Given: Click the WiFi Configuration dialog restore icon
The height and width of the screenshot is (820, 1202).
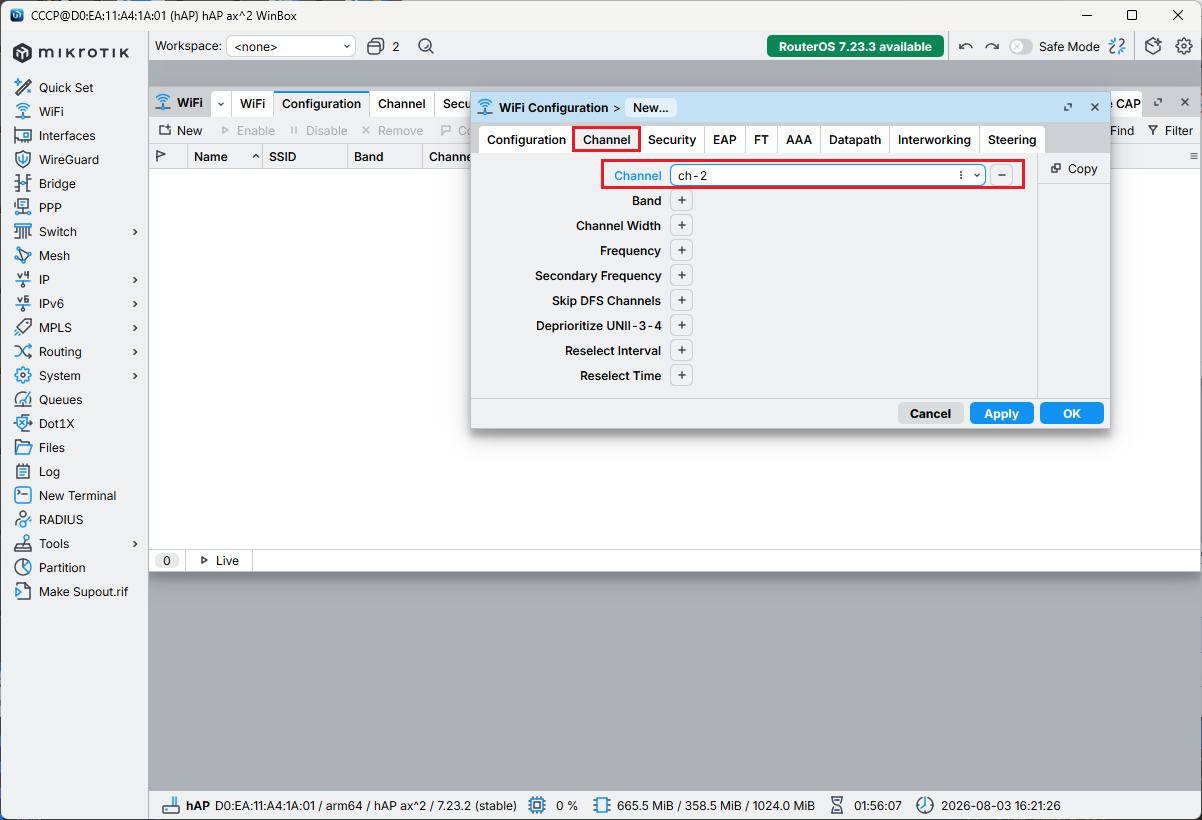Looking at the screenshot, I should coord(1068,107).
